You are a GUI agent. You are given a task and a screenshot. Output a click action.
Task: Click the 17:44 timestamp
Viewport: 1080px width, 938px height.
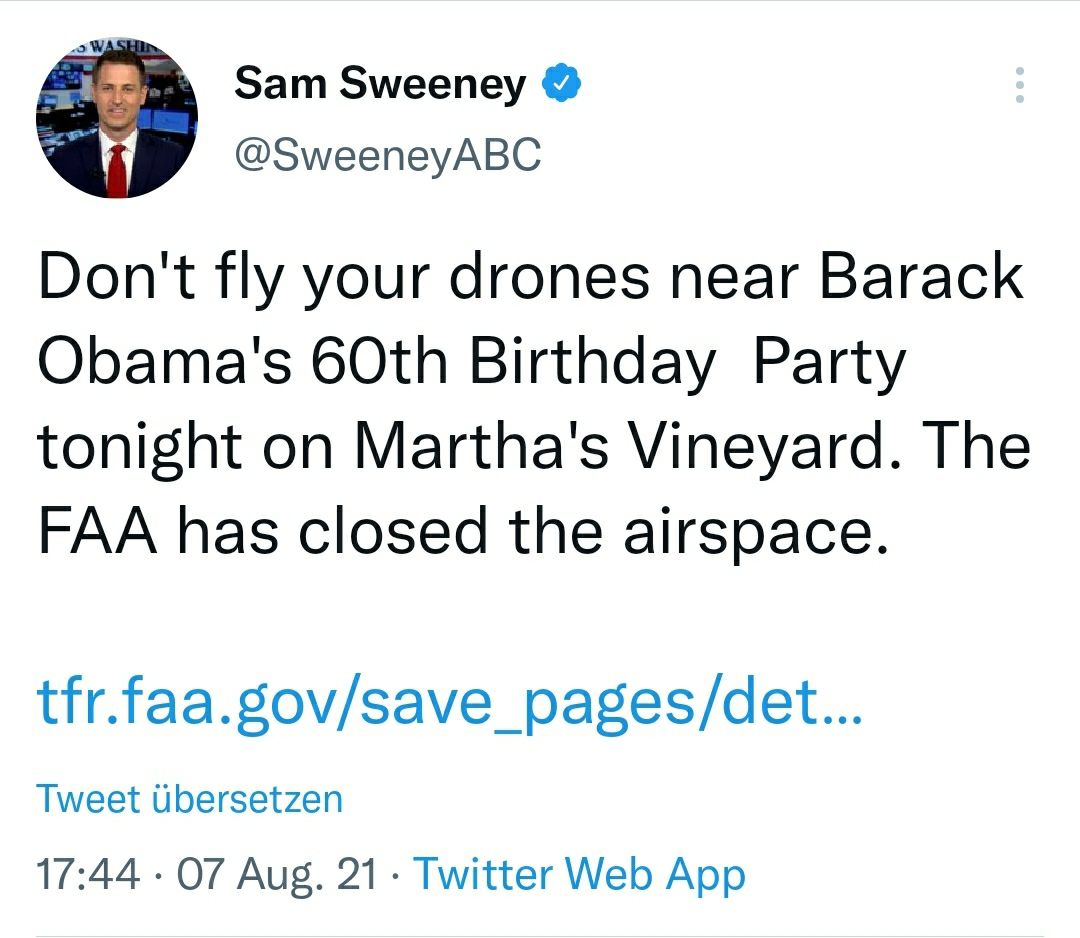(88, 875)
